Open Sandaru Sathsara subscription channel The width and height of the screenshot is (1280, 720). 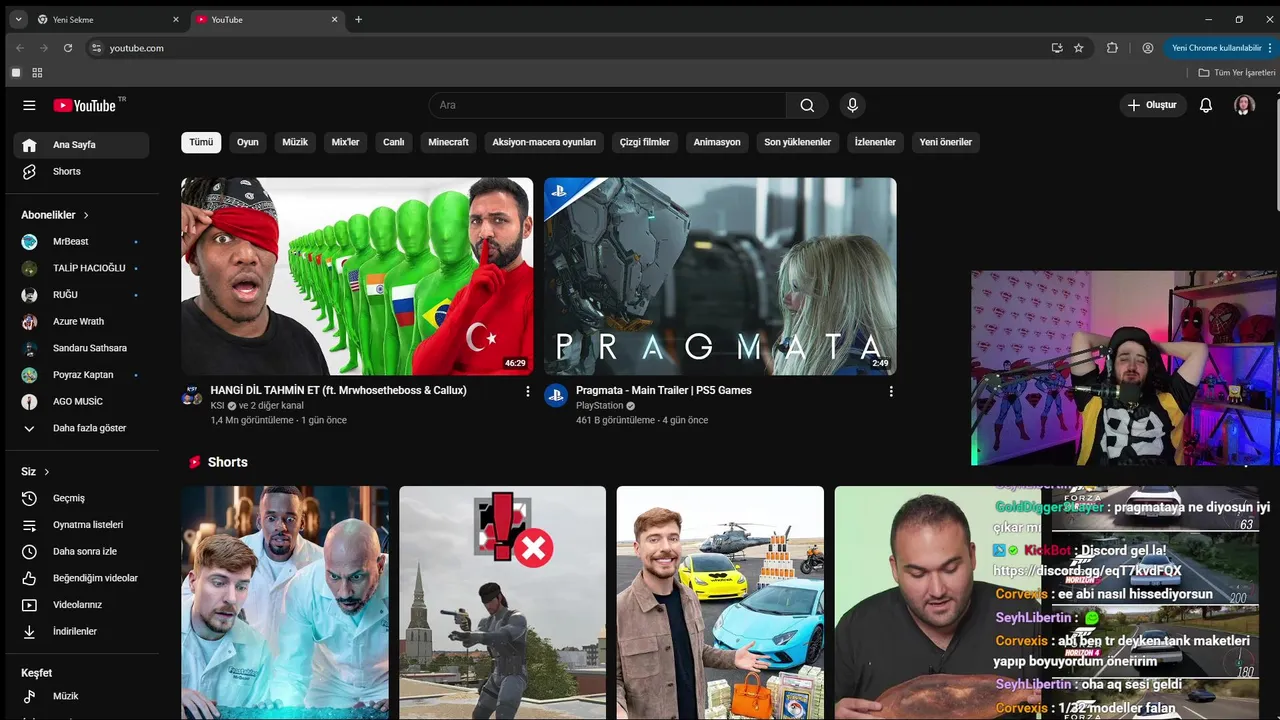point(81,348)
